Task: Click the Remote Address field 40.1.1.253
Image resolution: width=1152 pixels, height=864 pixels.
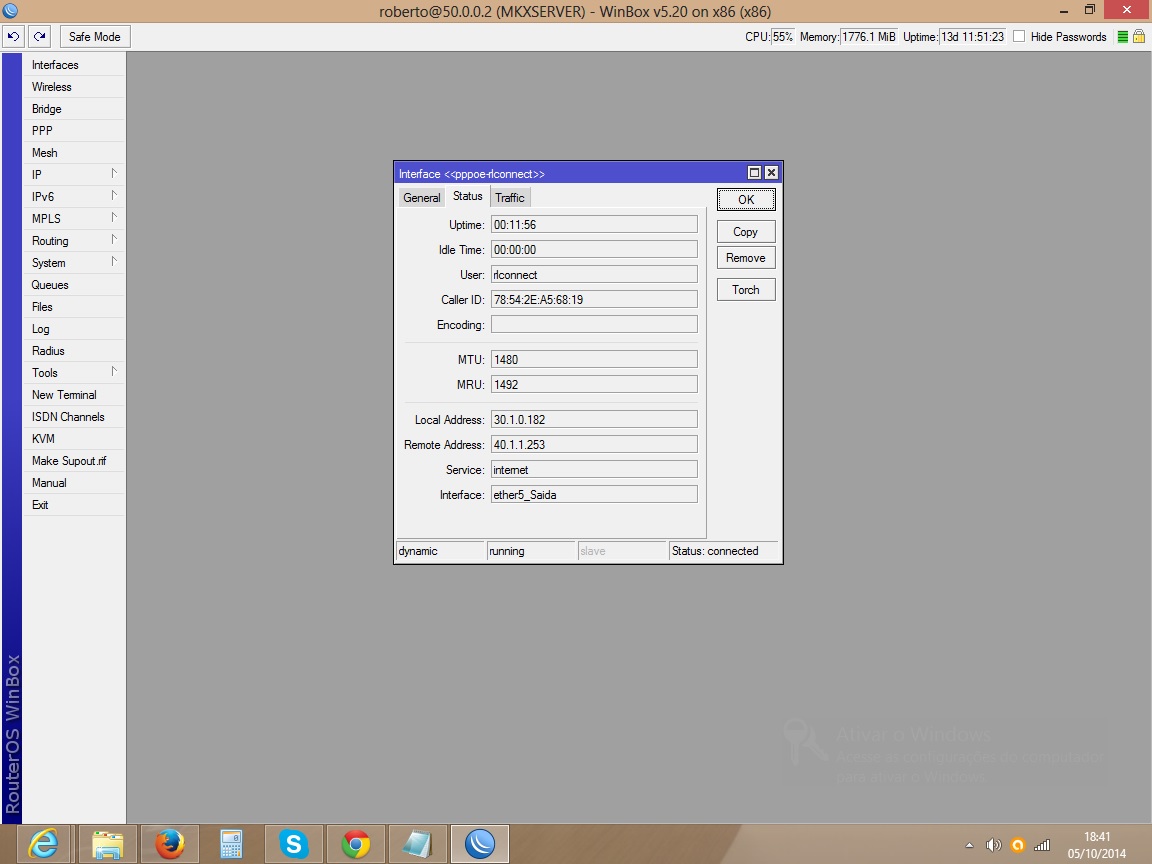Action: [x=594, y=445]
